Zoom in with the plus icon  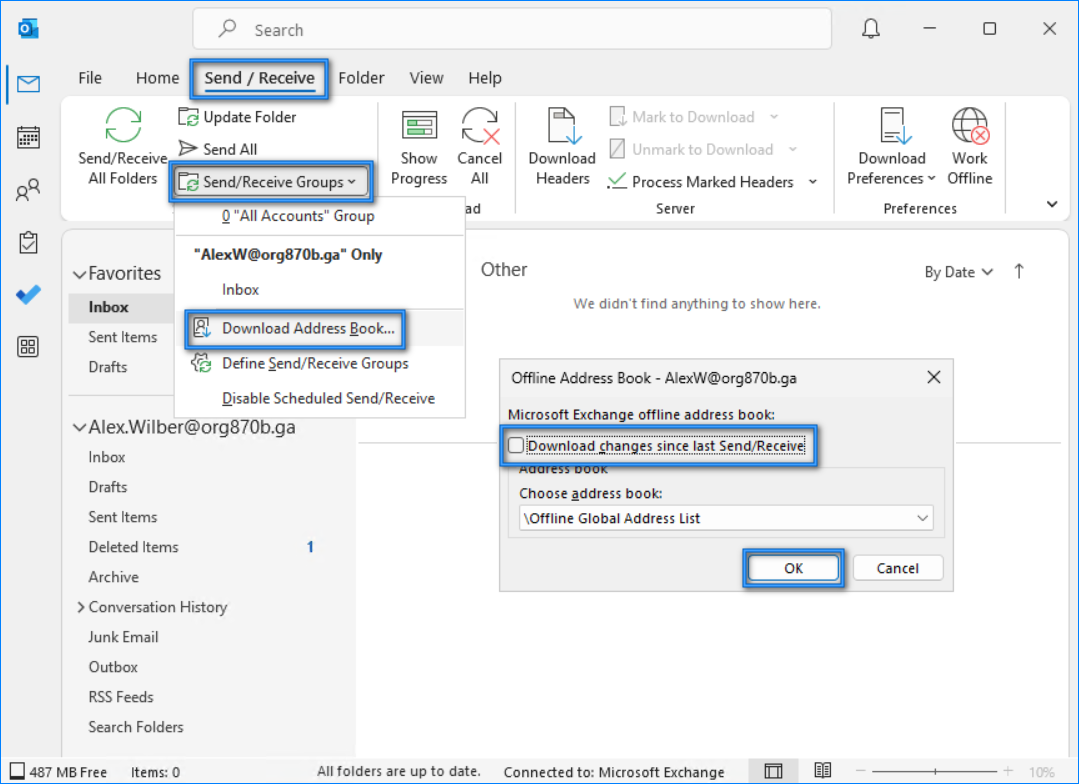(1008, 772)
